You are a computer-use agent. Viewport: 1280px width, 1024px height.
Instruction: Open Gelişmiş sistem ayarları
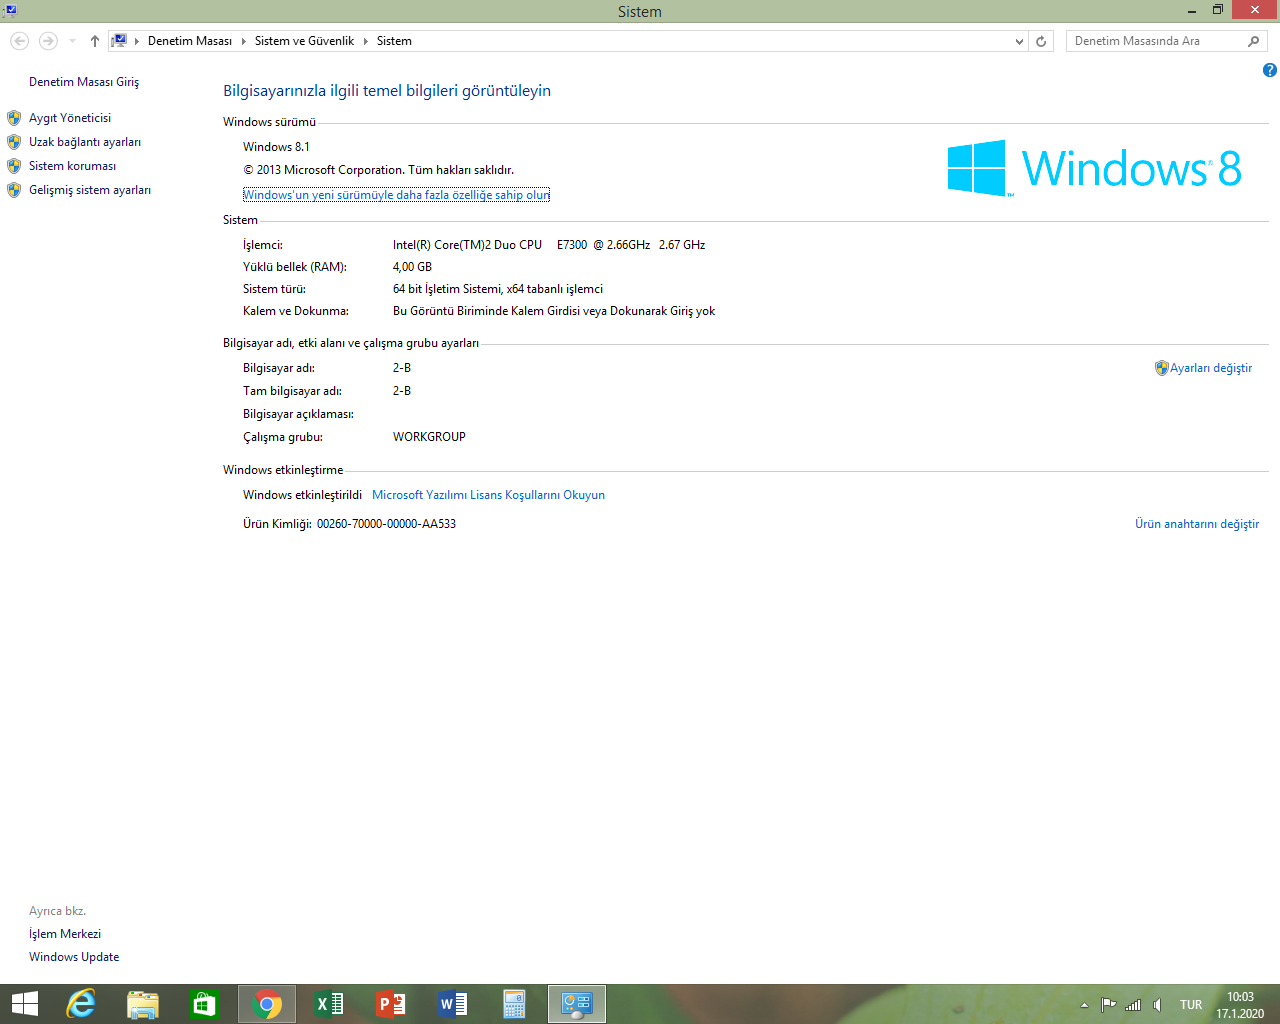tap(90, 190)
